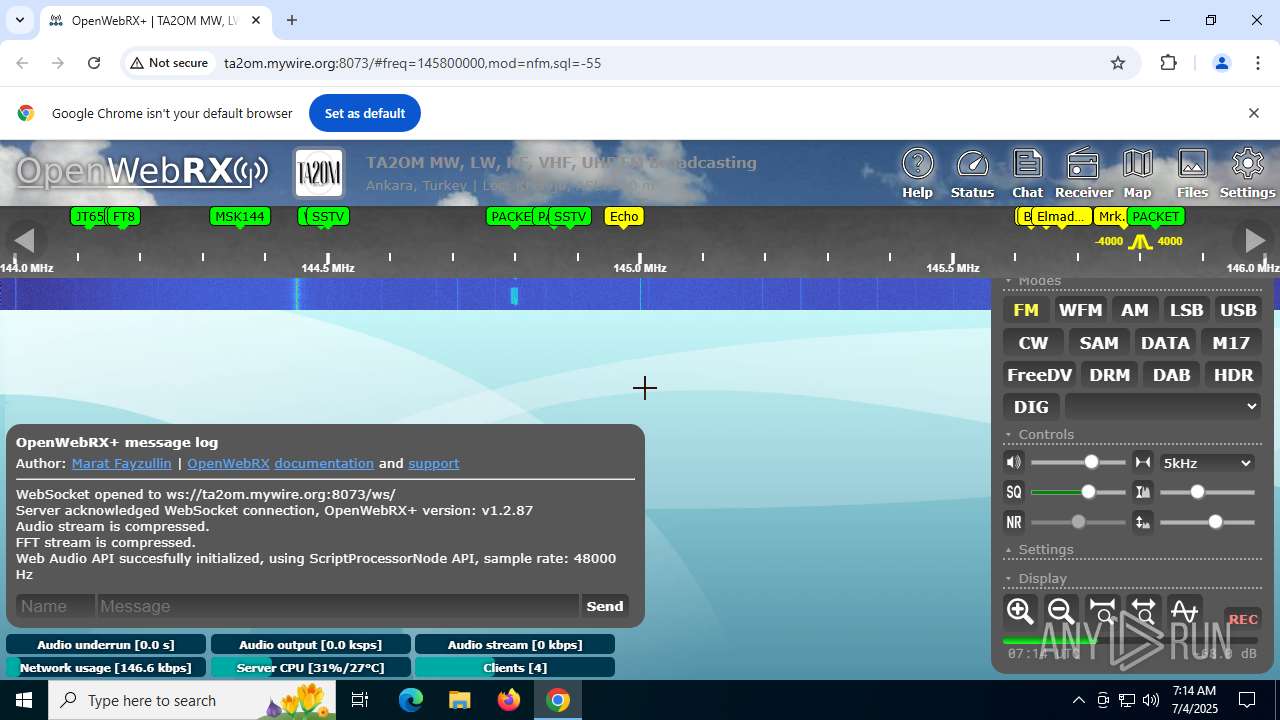Image resolution: width=1280 pixels, height=720 pixels.
Task: Mute audio with the speaker icon
Action: [x=1014, y=462]
